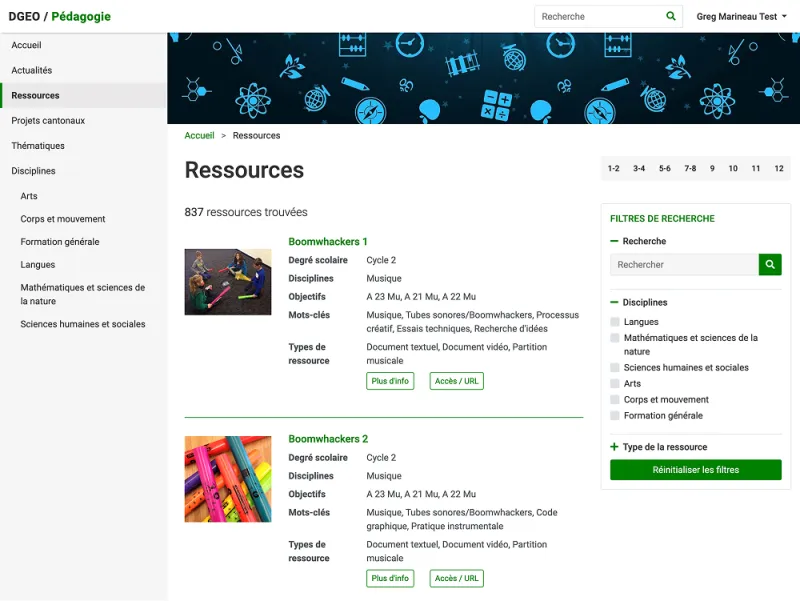Click the magnifier icon in top search bar
Image resolution: width=800 pixels, height=601 pixels.
pos(671,16)
